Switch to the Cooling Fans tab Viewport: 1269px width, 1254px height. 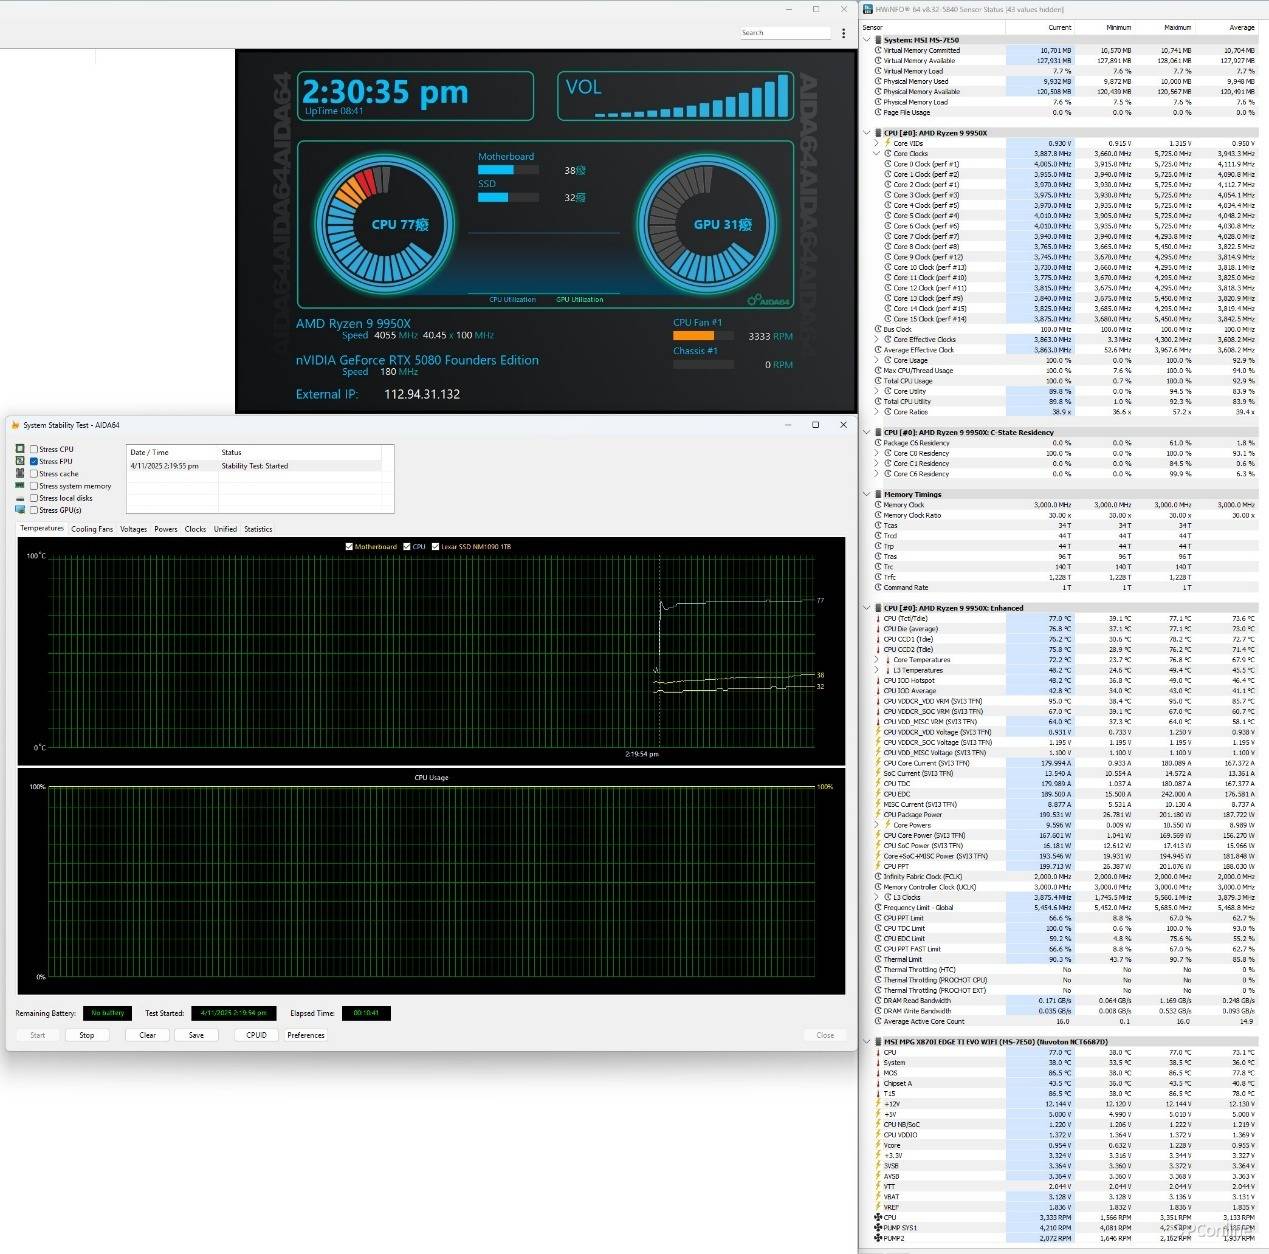click(92, 529)
